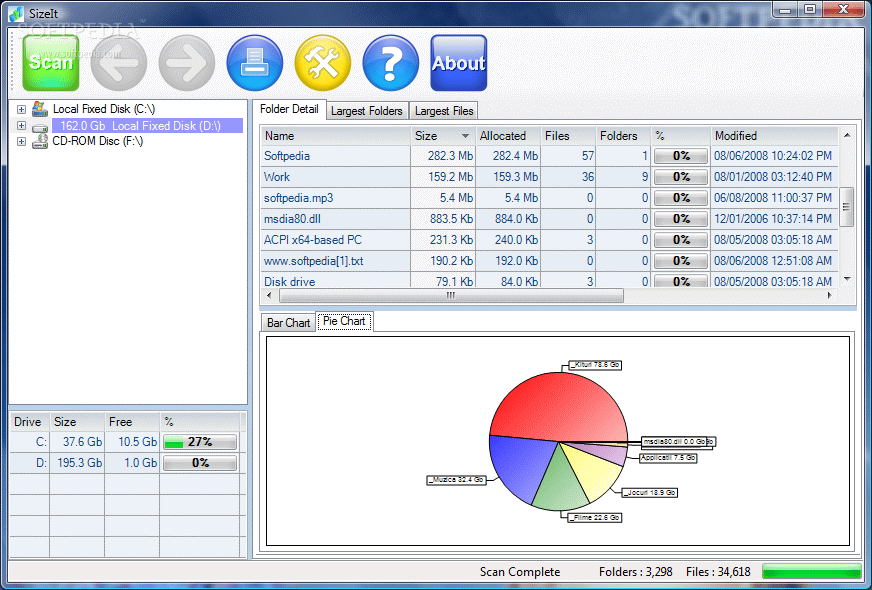Click the Scan Complete status text
Image resolution: width=872 pixels, height=590 pixels.
pos(520,572)
